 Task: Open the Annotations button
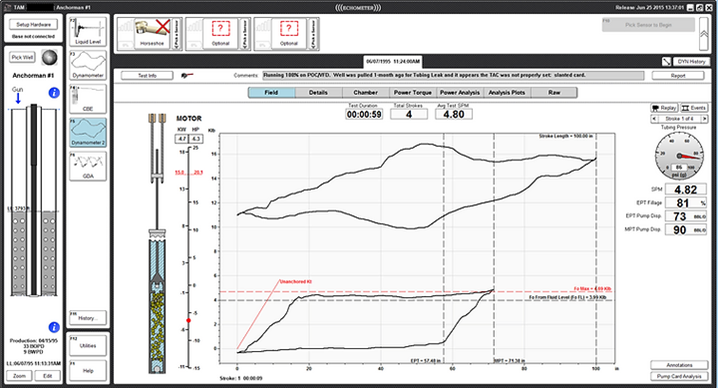click(679, 365)
